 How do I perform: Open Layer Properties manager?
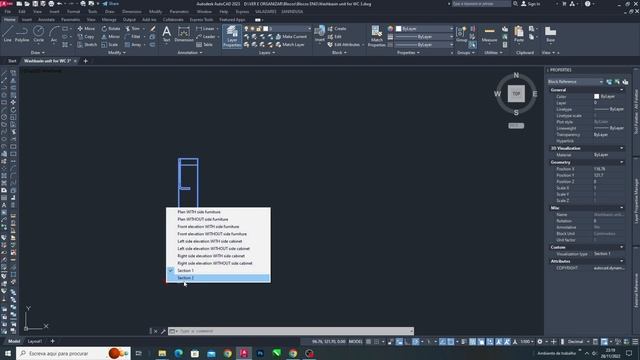point(232,36)
